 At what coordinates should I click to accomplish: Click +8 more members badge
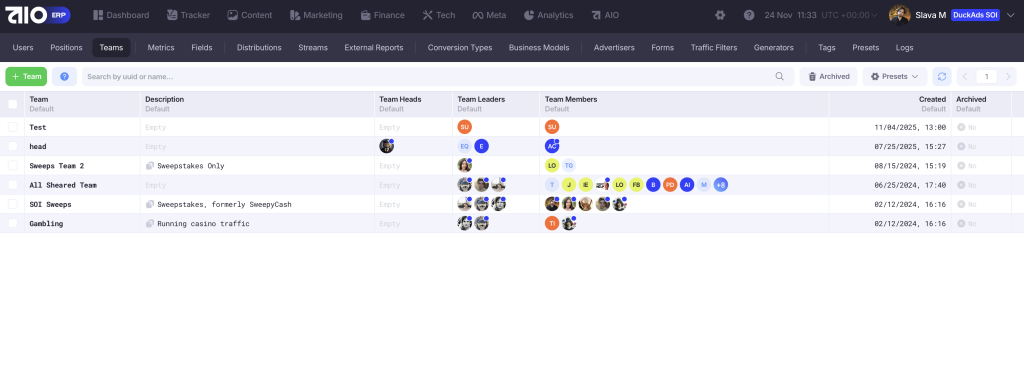(720, 185)
